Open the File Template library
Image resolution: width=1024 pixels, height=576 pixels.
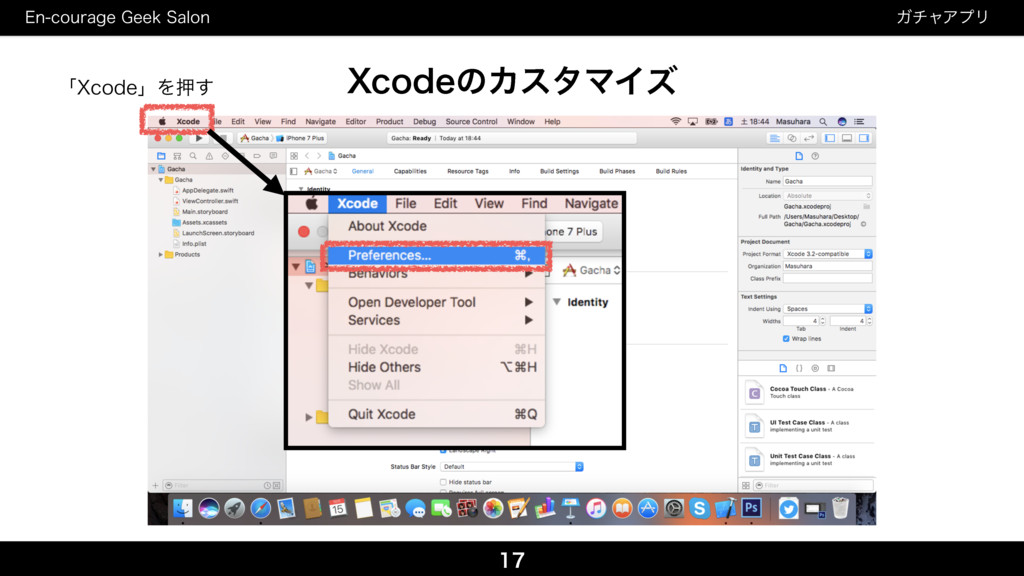783,368
